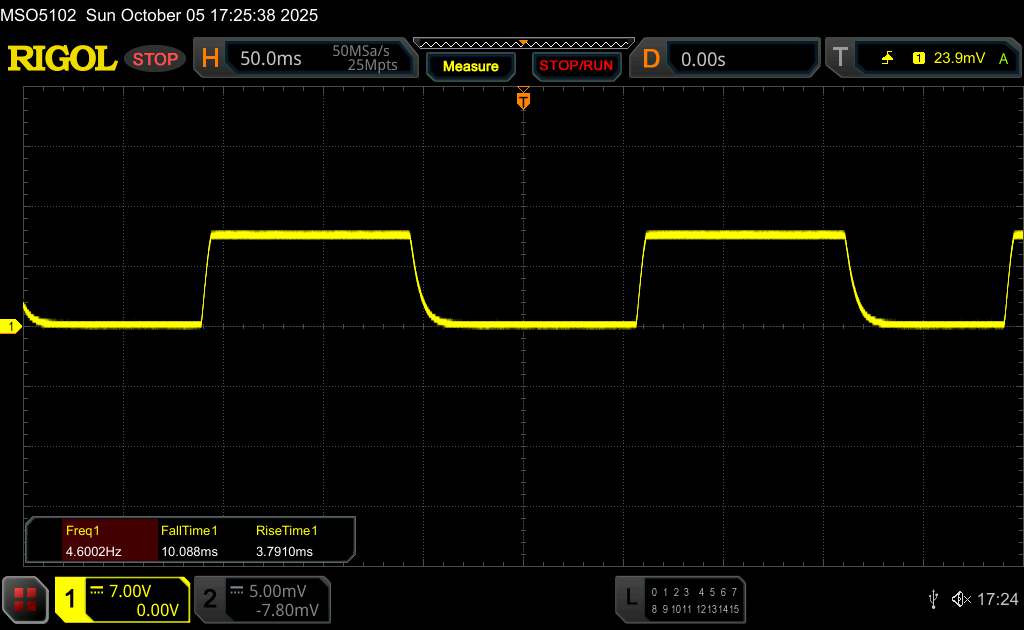The width and height of the screenshot is (1024, 630).
Task: Click the RIGOL logo
Action: (x=62, y=59)
